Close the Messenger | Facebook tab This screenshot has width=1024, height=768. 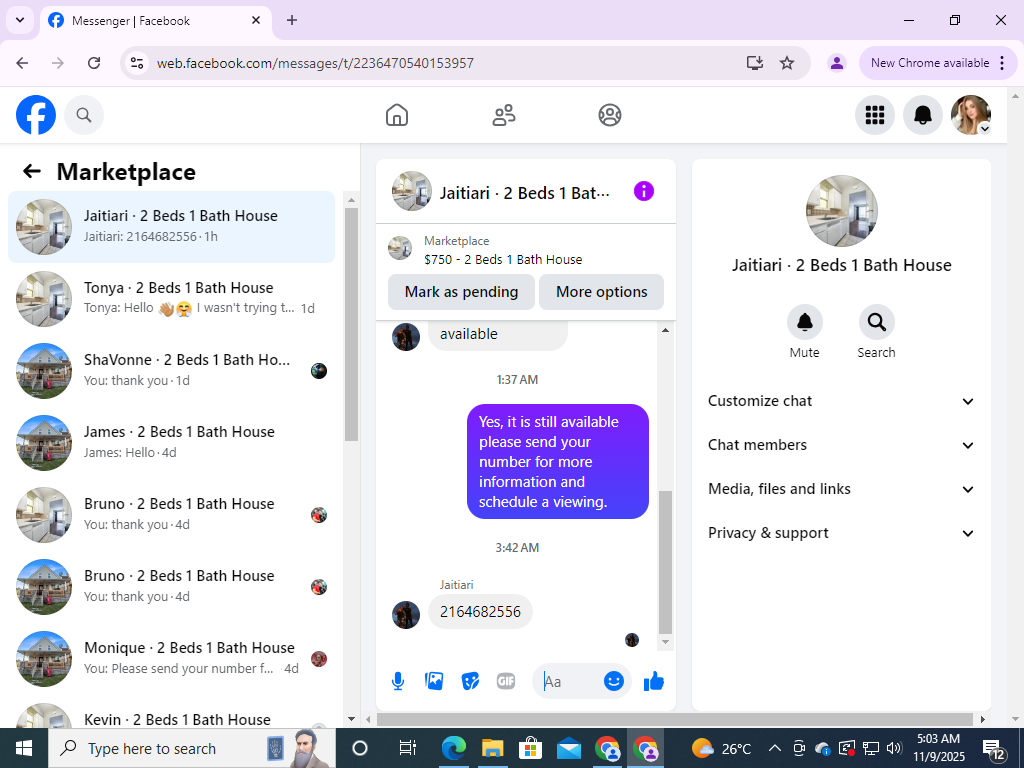point(256,20)
